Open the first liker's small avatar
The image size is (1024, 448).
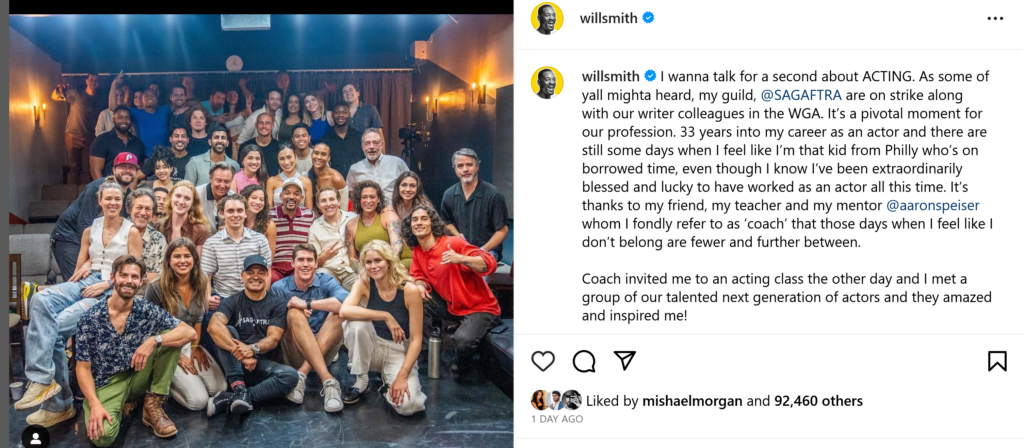click(540, 401)
